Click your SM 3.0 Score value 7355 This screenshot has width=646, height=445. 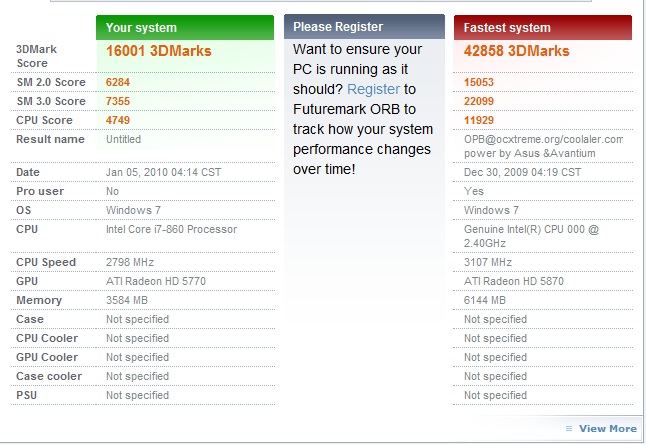[118, 101]
